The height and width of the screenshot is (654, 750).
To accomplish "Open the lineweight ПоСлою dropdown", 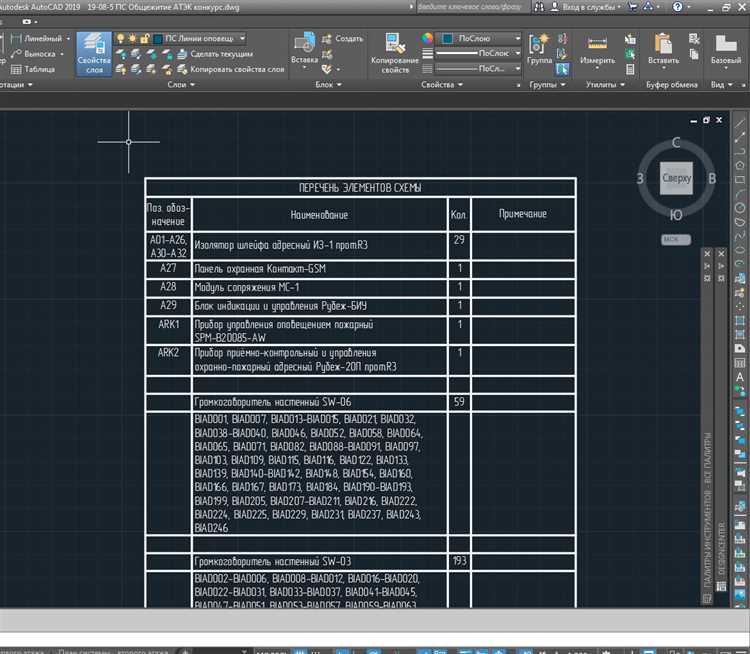I will tap(517, 53).
